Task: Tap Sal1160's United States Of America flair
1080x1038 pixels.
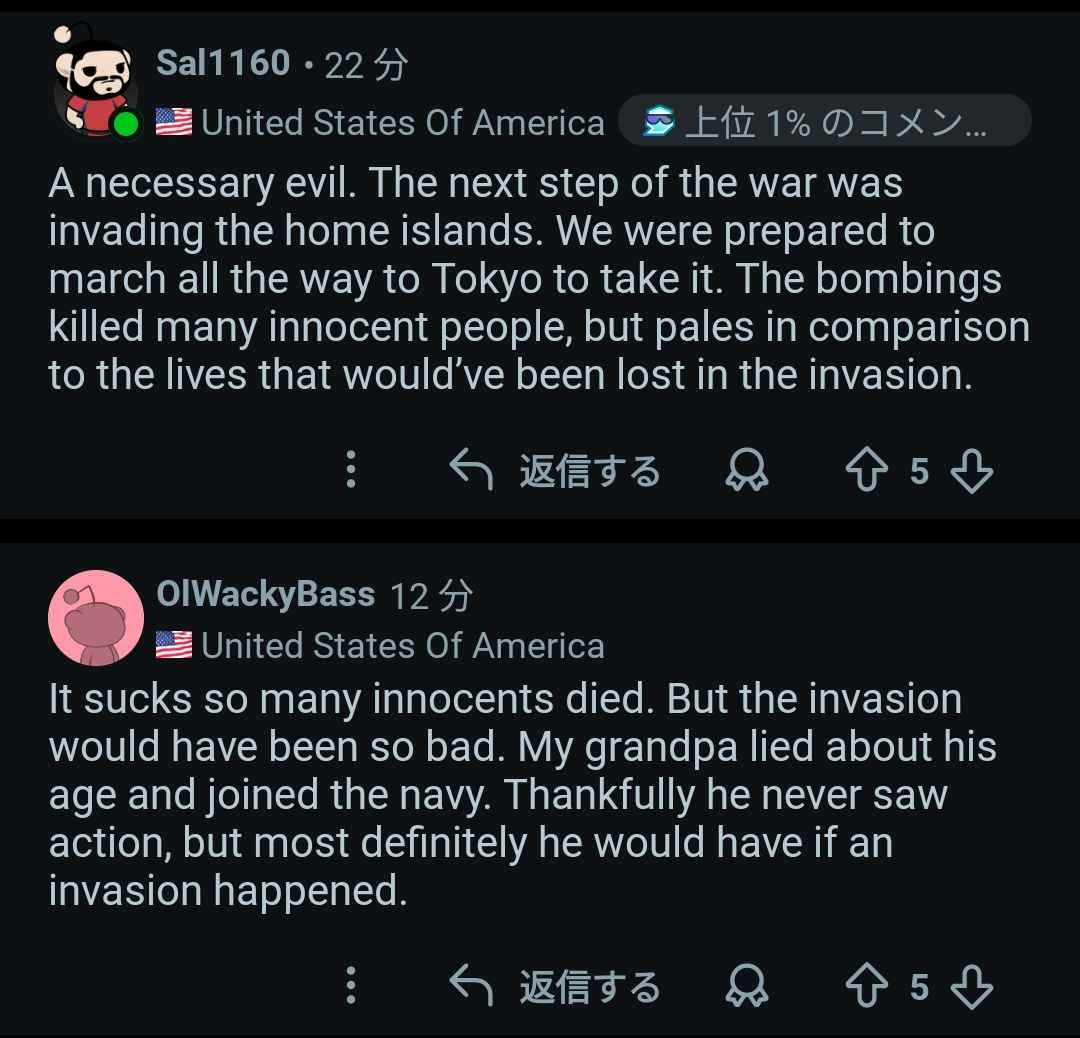Action: pos(402,123)
